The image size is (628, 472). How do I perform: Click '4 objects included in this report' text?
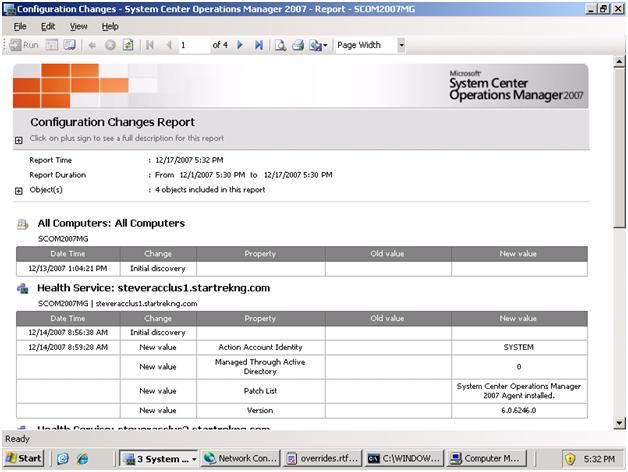(210, 190)
